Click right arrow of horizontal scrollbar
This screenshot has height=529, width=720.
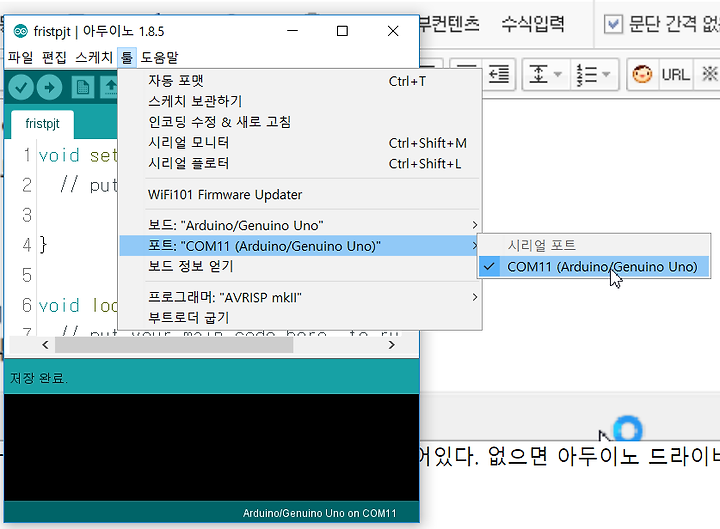pos(391,345)
